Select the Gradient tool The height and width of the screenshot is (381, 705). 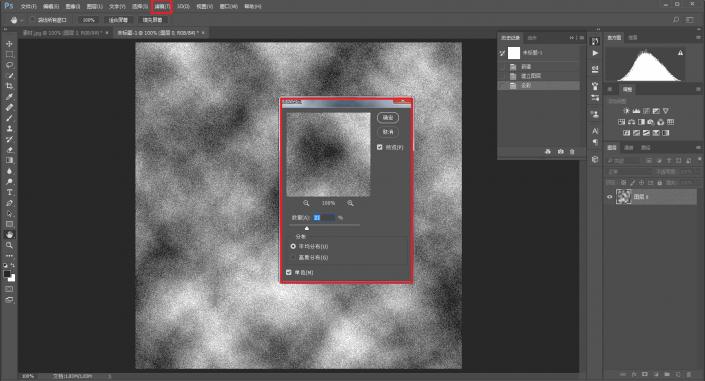point(9,160)
